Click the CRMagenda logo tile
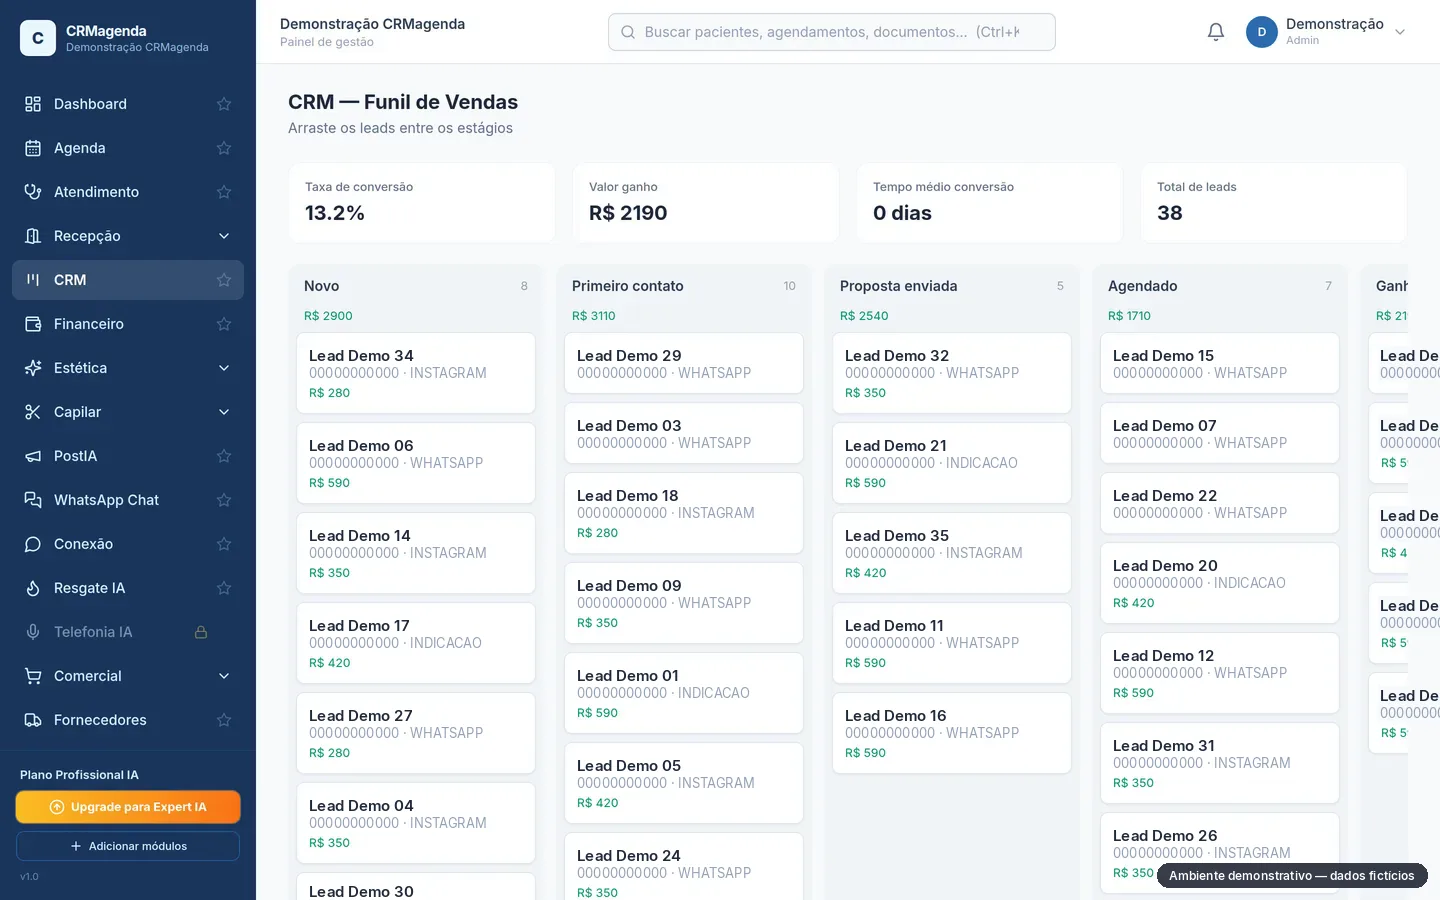Viewport: 1440px width, 900px height. pyautogui.click(x=38, y=38)
